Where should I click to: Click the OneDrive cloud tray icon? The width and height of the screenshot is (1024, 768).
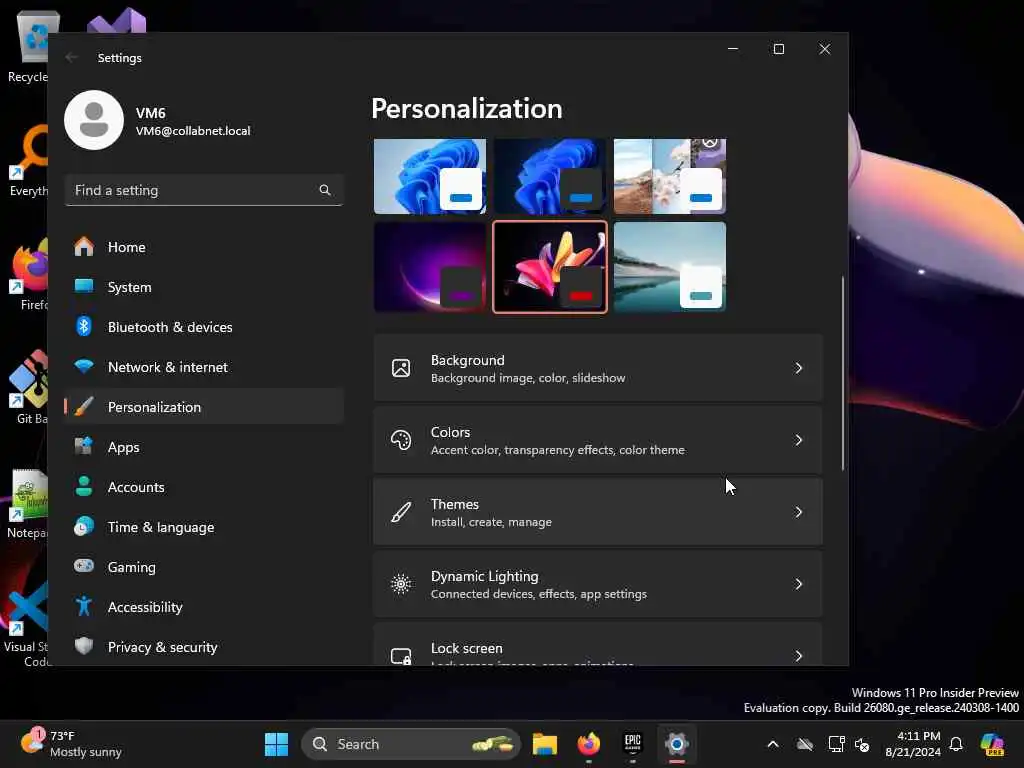pos(805,744)
